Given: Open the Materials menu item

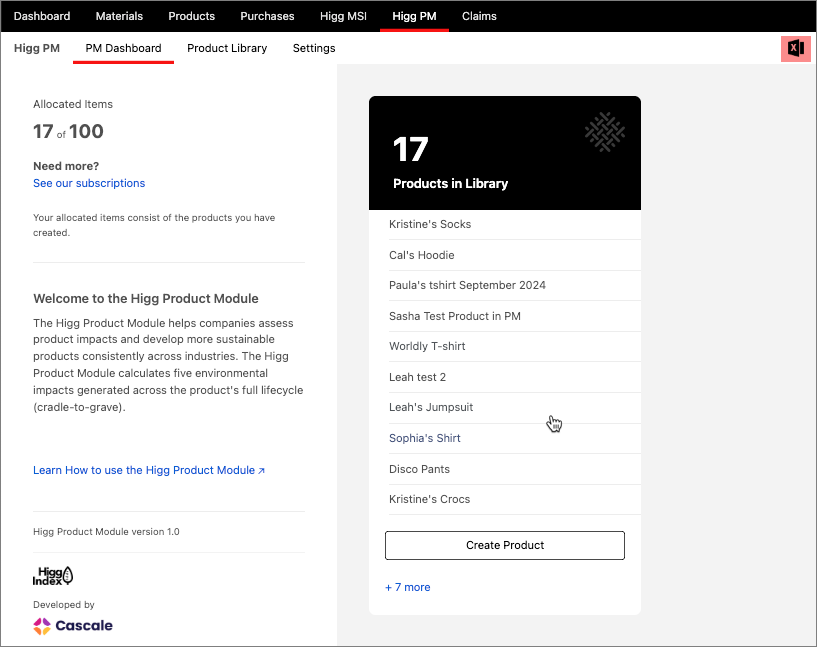Looking at the screenshot, I should [119, 16].
